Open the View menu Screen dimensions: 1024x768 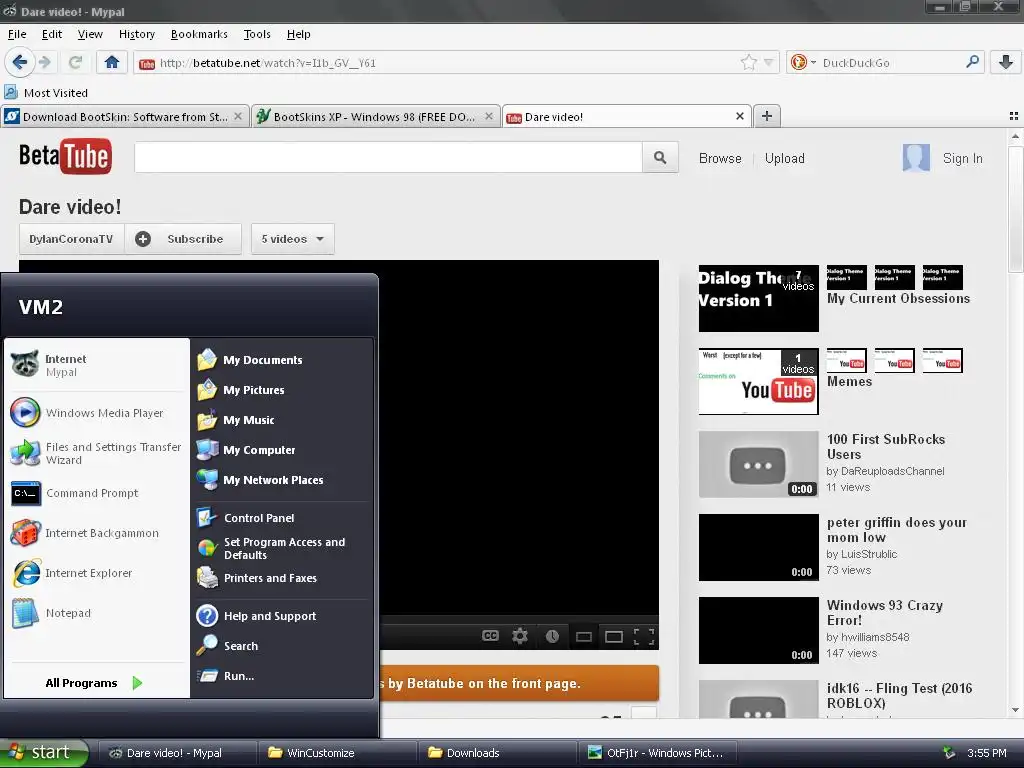pos(90,34)
